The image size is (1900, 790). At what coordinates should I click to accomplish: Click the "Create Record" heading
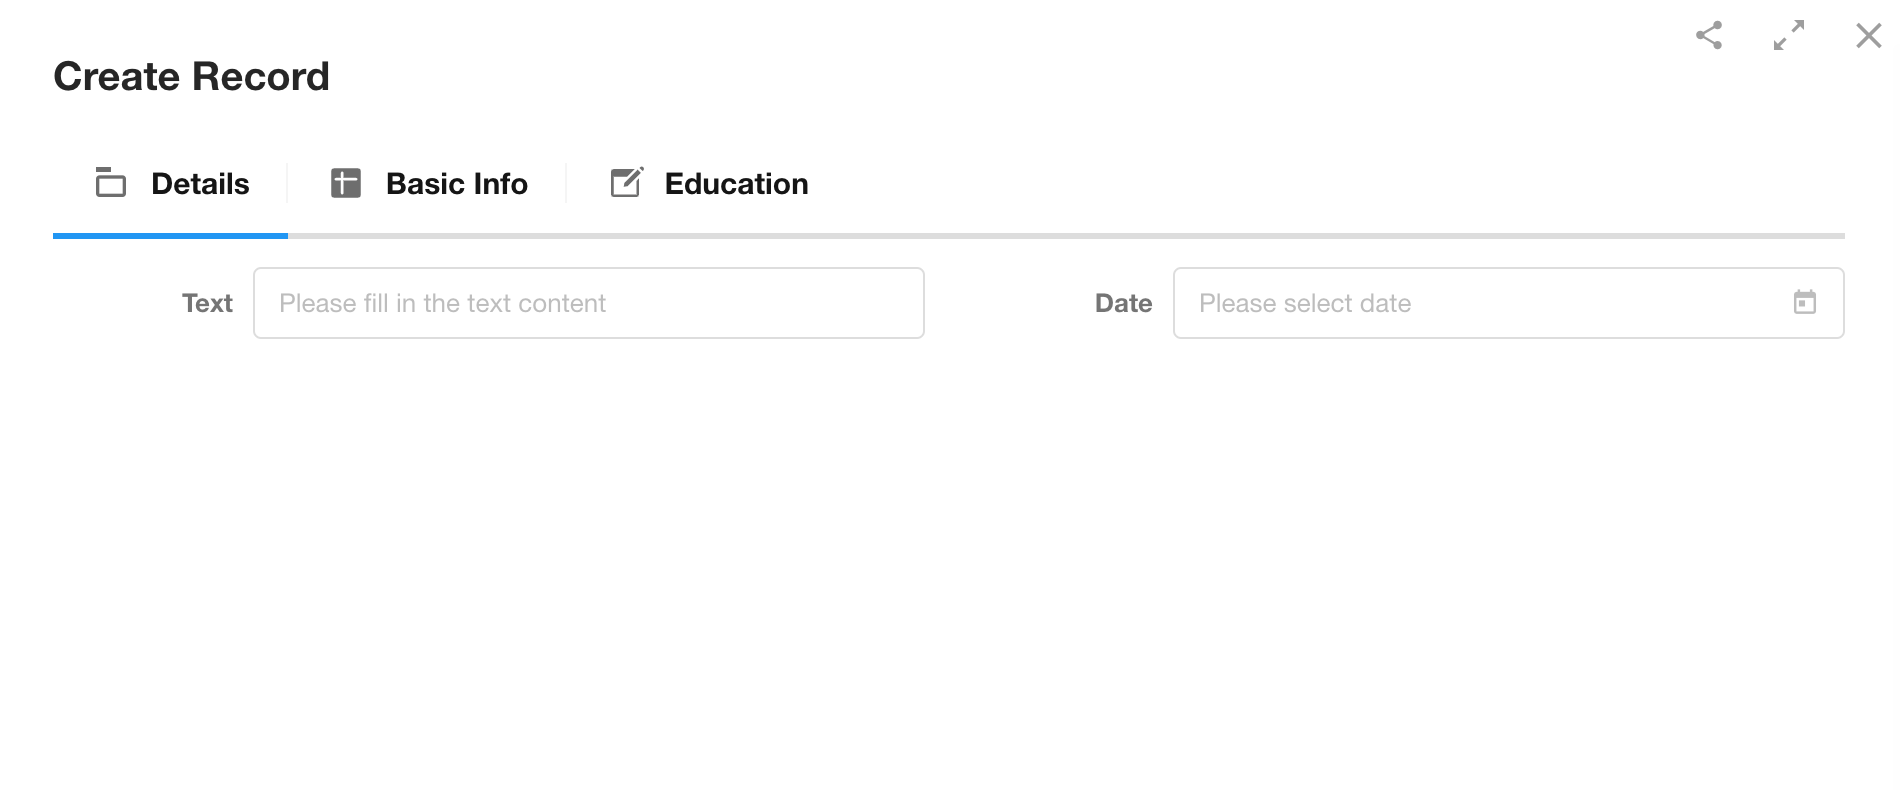pos(191,77)
